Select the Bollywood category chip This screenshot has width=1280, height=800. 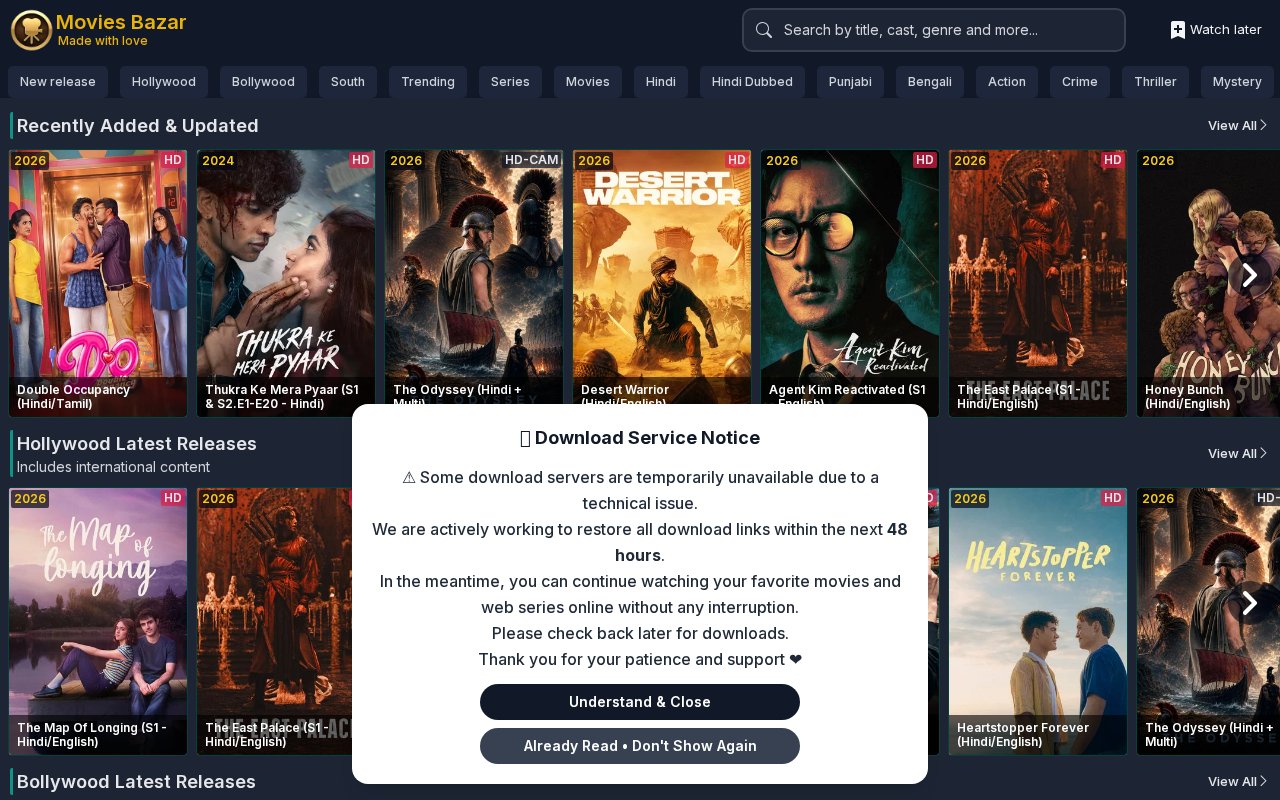tap(263, 82)
